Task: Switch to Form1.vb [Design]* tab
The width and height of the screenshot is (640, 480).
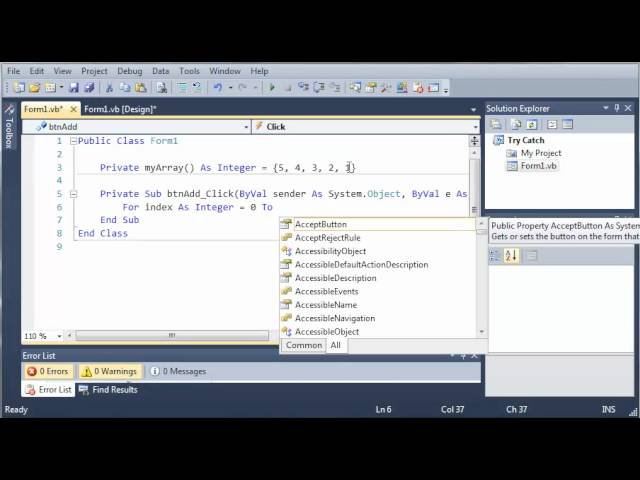Action: pos(119,109)
